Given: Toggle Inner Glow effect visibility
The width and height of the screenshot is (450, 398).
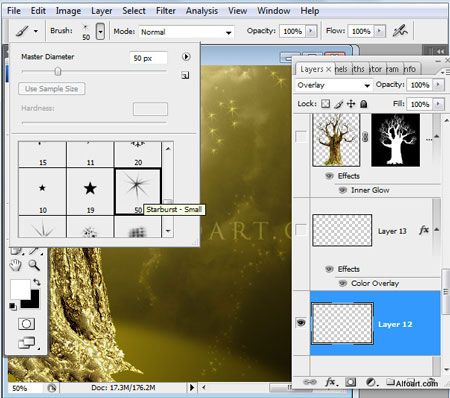Looking at the screenshot, I should [x=343, y=190].
